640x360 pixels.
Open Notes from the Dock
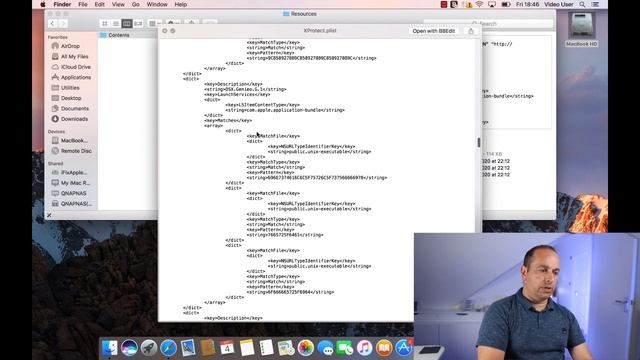point(247,348)
